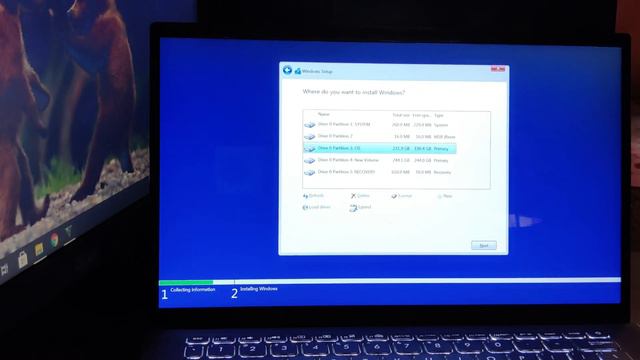Open Chrome on the left monitor taskbar
Image resolution: width=640 pixels, height=360 pixels.
(x=54, y=239)
